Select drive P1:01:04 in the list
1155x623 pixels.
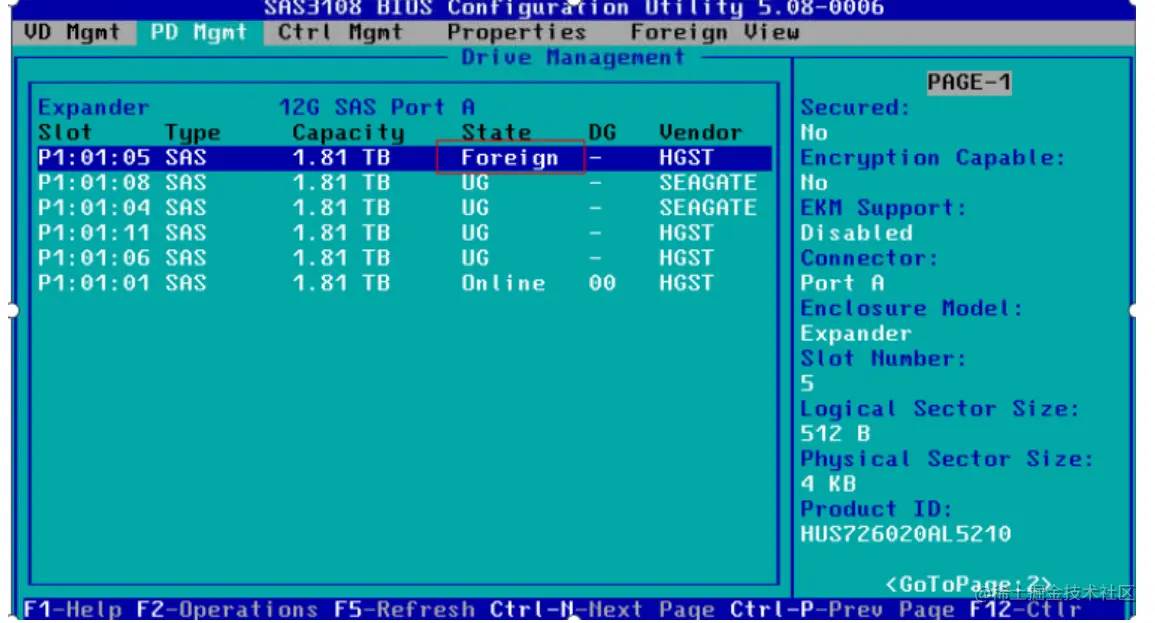pyautogui.click(x=95, y=207)
